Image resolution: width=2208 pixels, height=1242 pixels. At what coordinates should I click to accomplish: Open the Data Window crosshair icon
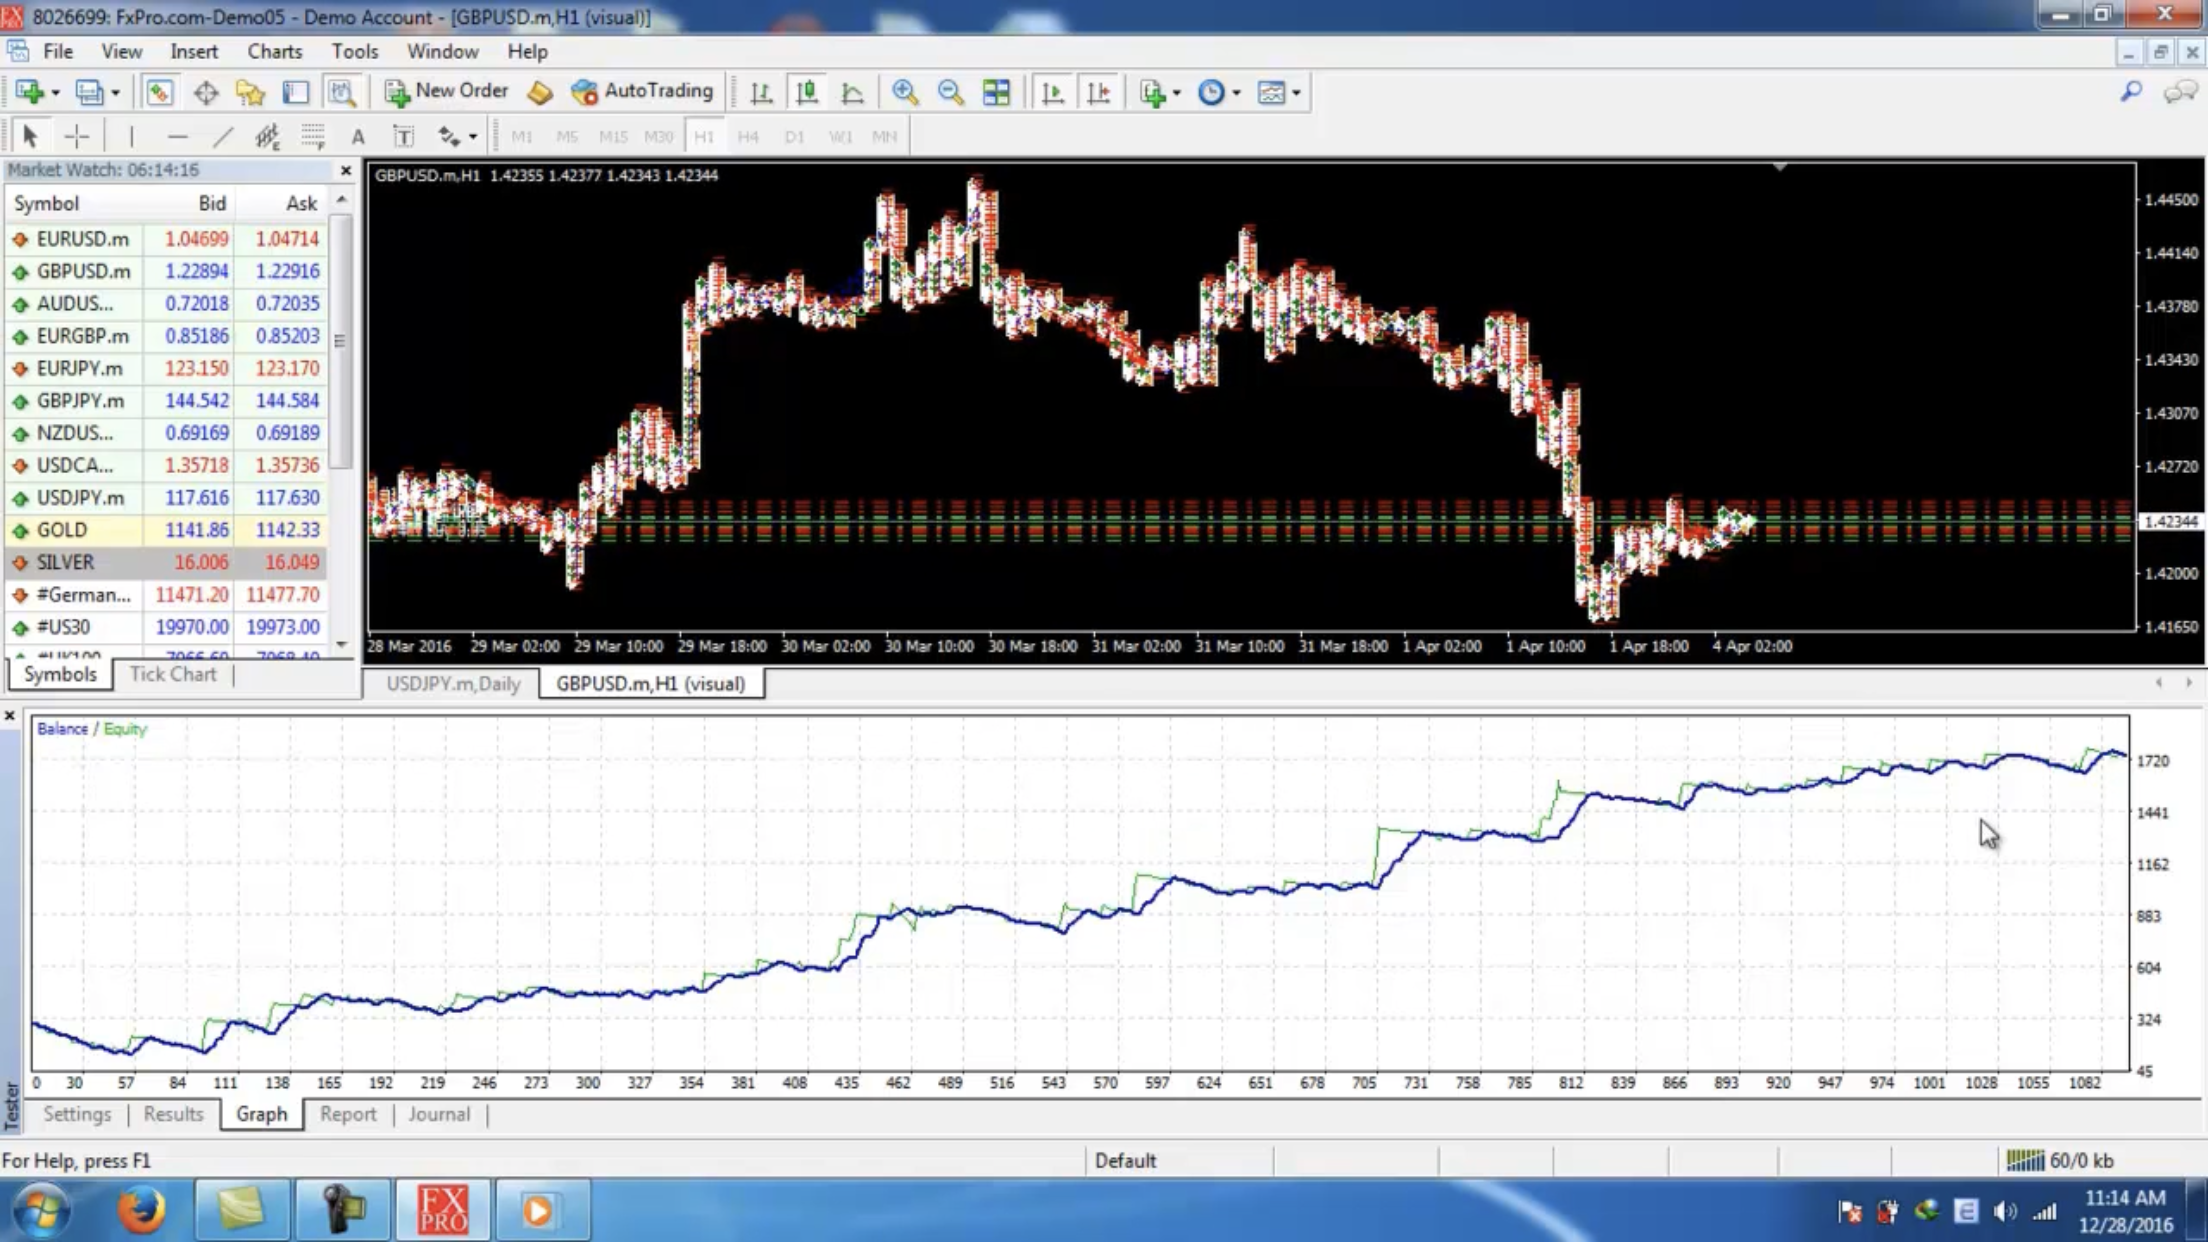205,92
